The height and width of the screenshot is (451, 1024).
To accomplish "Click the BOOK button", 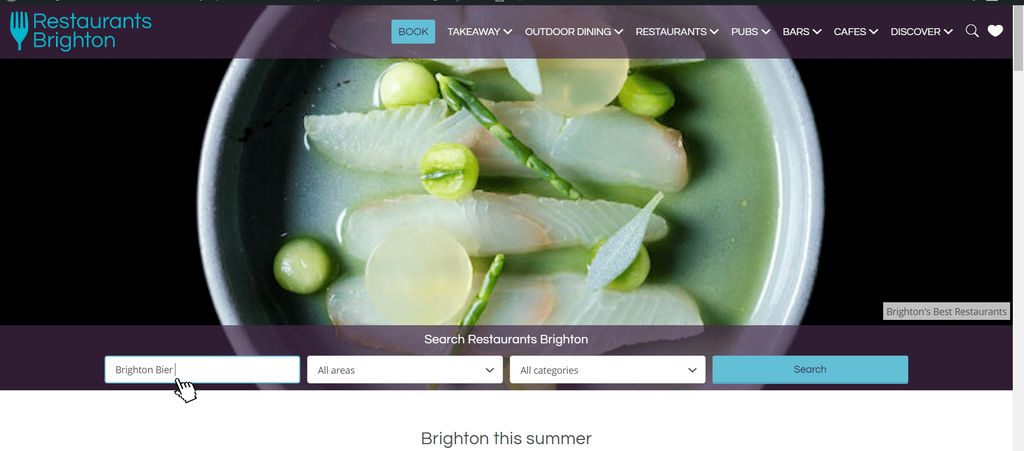I will [413, 31].
